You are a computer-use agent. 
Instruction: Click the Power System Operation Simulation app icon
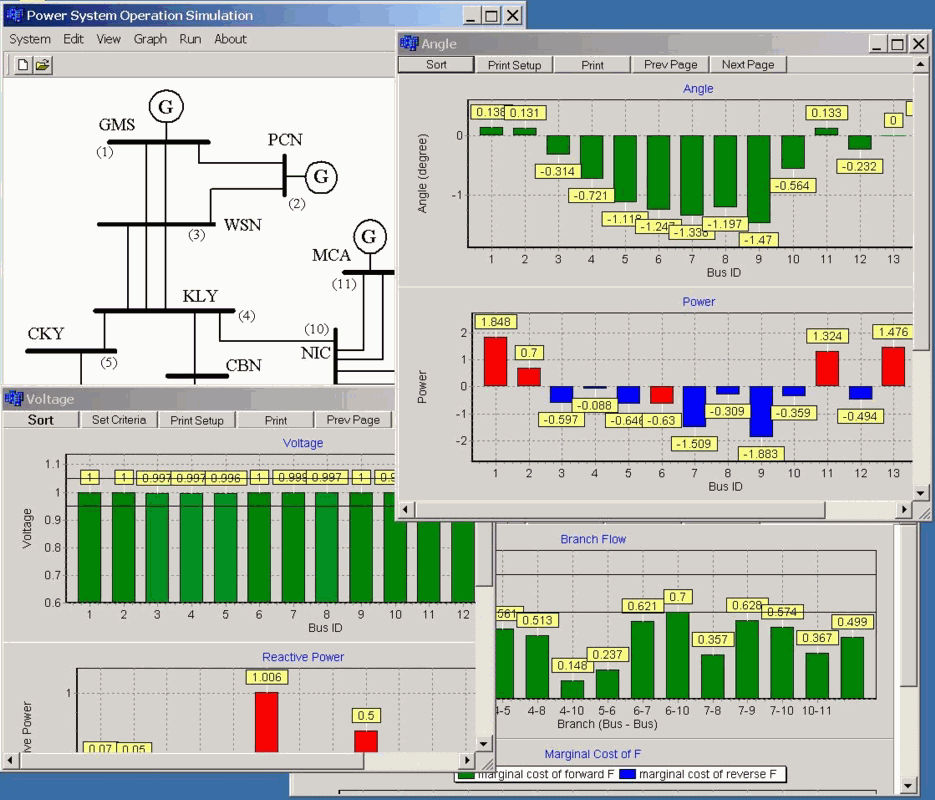click(14, 15)
